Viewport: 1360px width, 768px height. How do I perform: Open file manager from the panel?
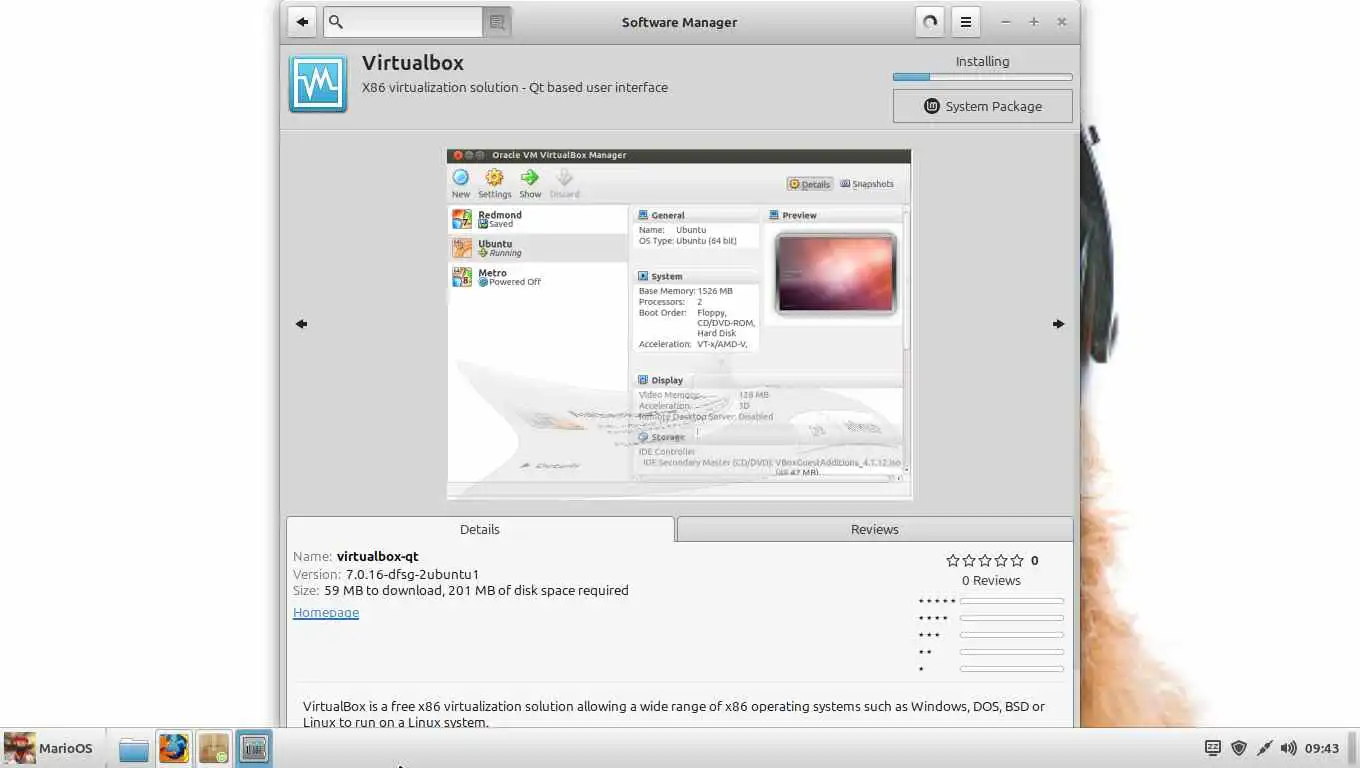click(133, 748)
